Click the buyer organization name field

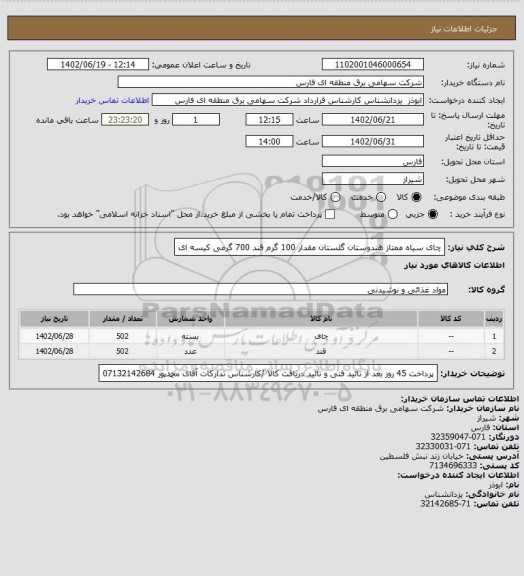point(270,82)
